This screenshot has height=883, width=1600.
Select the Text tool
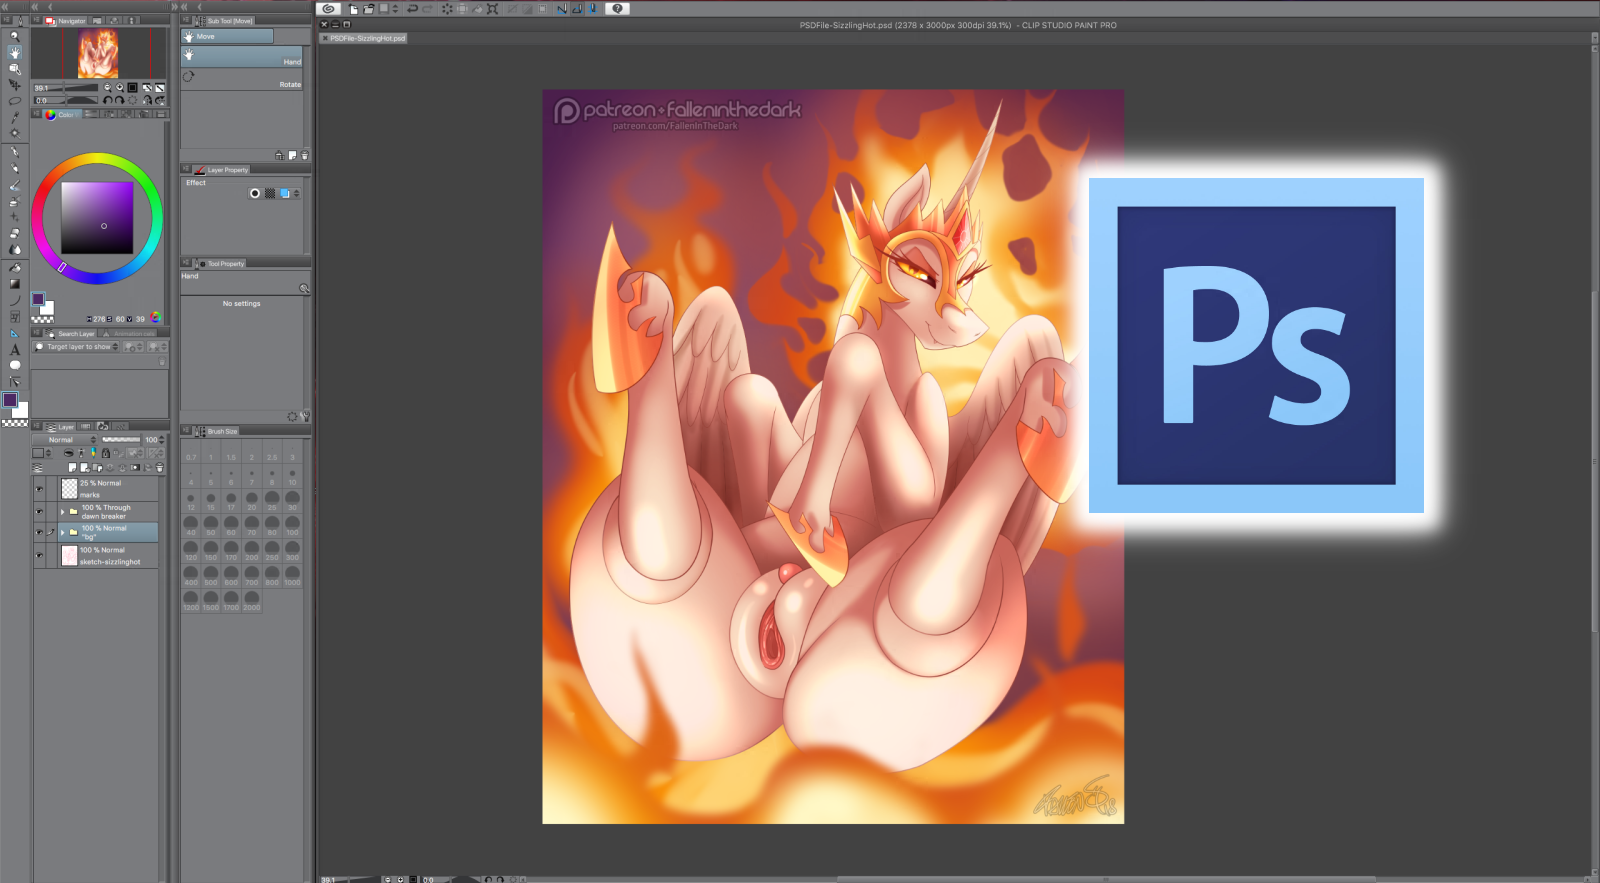tap(14, 350)
